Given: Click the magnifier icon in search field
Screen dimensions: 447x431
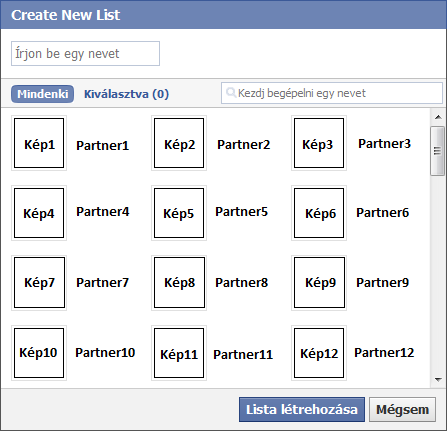Looking at the screenshot, I should [x=231, y=92].
